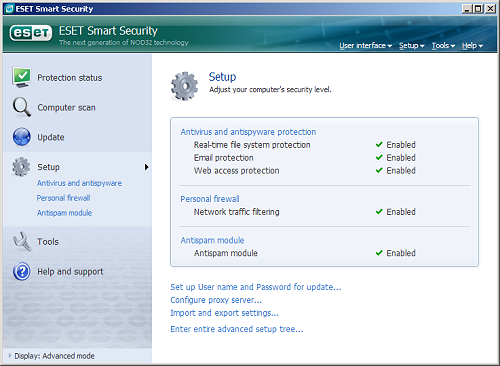Open the Help dropdown menu in header

pyautogui.click(x=472, y=46)
